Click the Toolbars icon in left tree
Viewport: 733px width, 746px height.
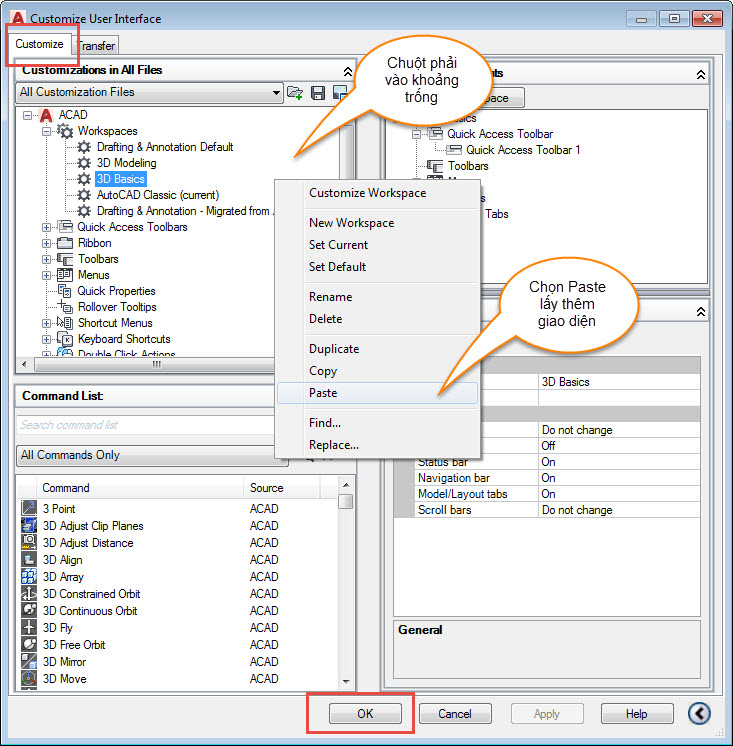pyautogui.click(x=65, y=259)
